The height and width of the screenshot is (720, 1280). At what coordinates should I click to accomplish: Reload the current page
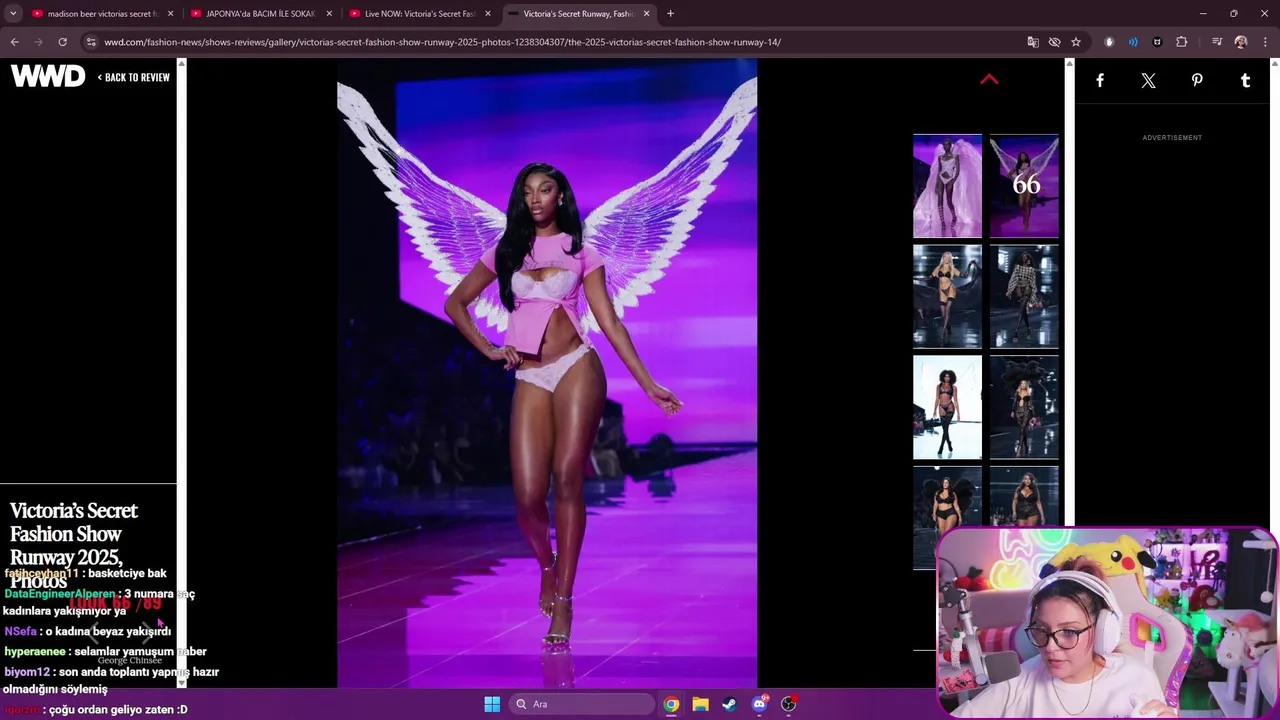click(62, 42)
